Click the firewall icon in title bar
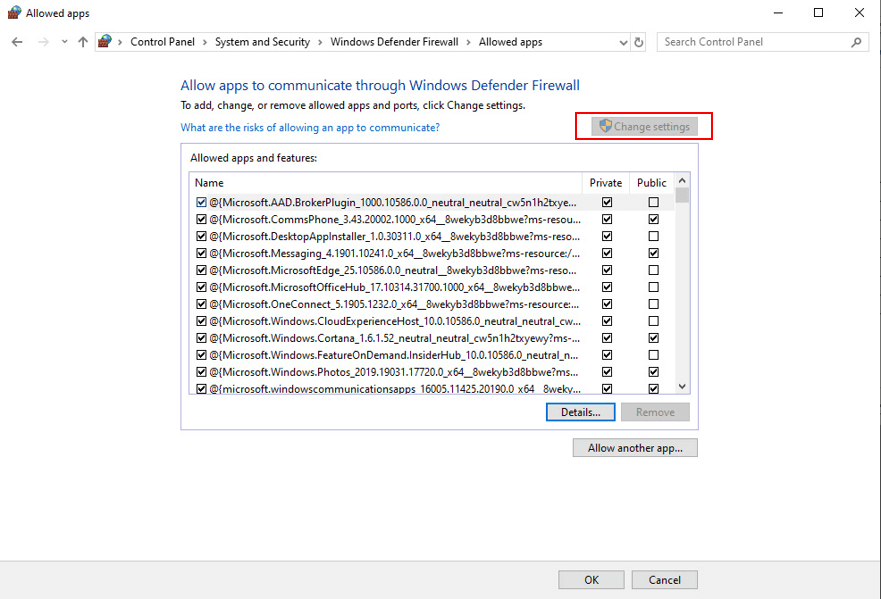This screenshot has width=881, height=599. click(13, 13)
